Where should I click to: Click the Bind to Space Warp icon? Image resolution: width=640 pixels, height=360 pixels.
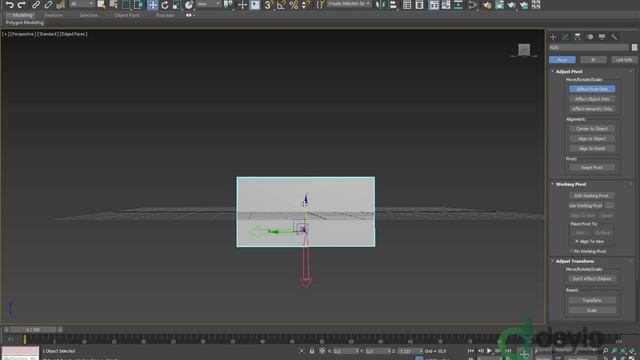[60, 4]
